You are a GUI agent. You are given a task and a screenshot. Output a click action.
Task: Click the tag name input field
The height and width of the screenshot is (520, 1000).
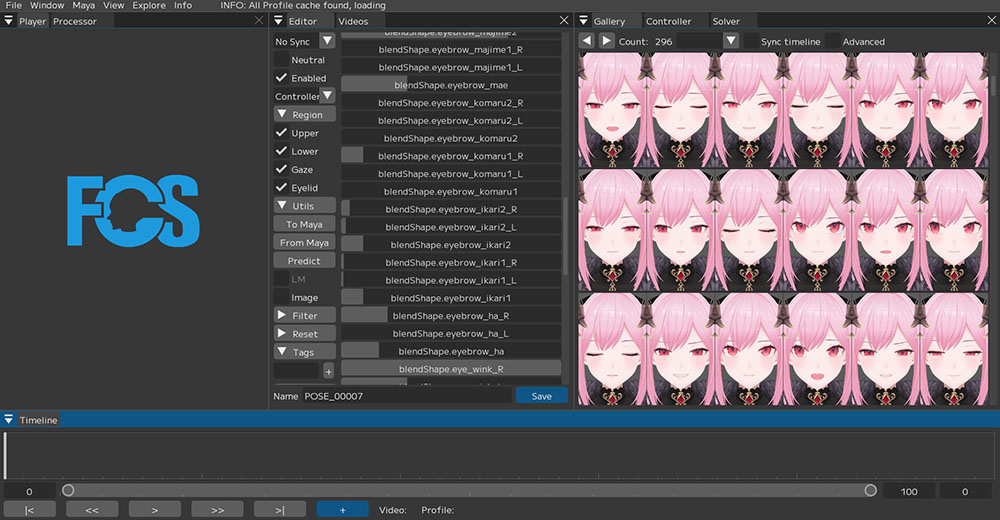(297, 371)
